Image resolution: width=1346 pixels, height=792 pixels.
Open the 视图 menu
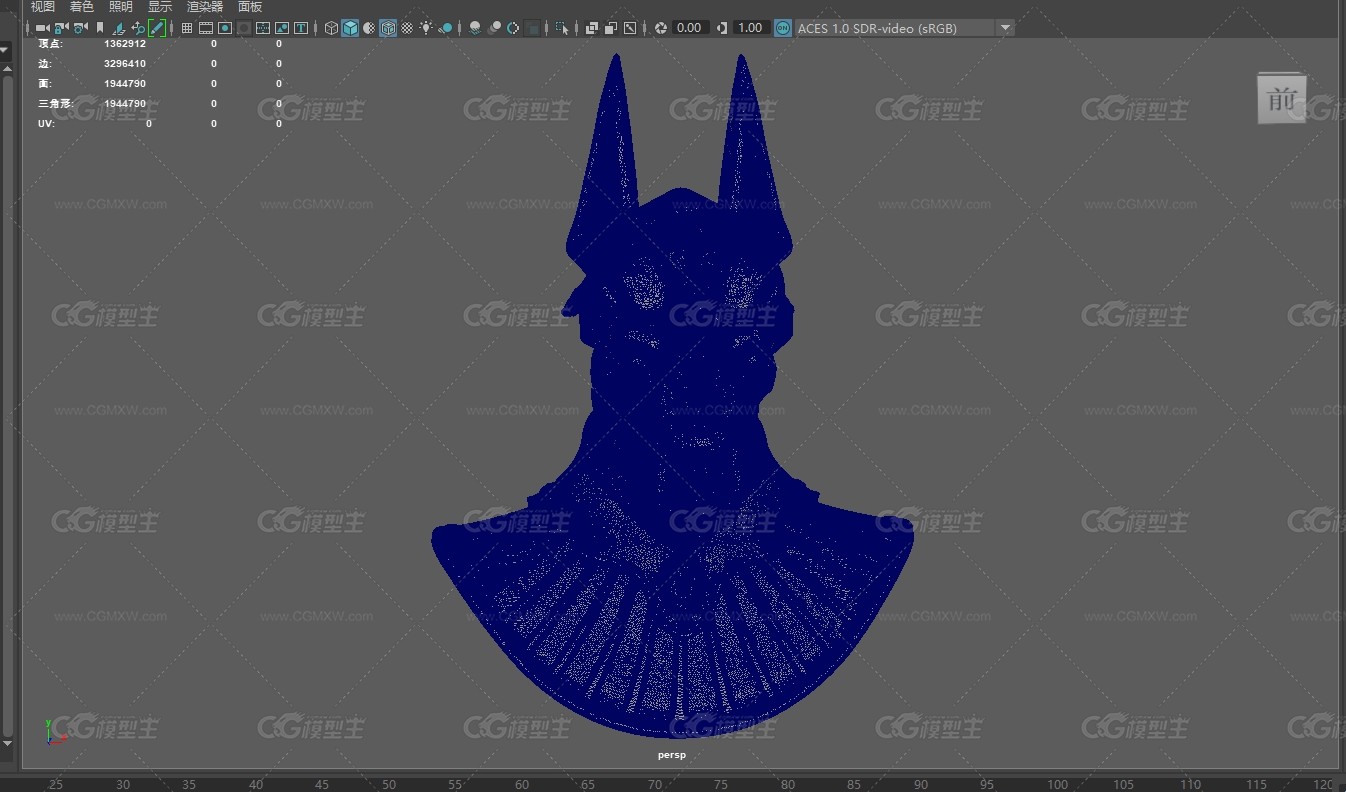click(x=42, y=7)
